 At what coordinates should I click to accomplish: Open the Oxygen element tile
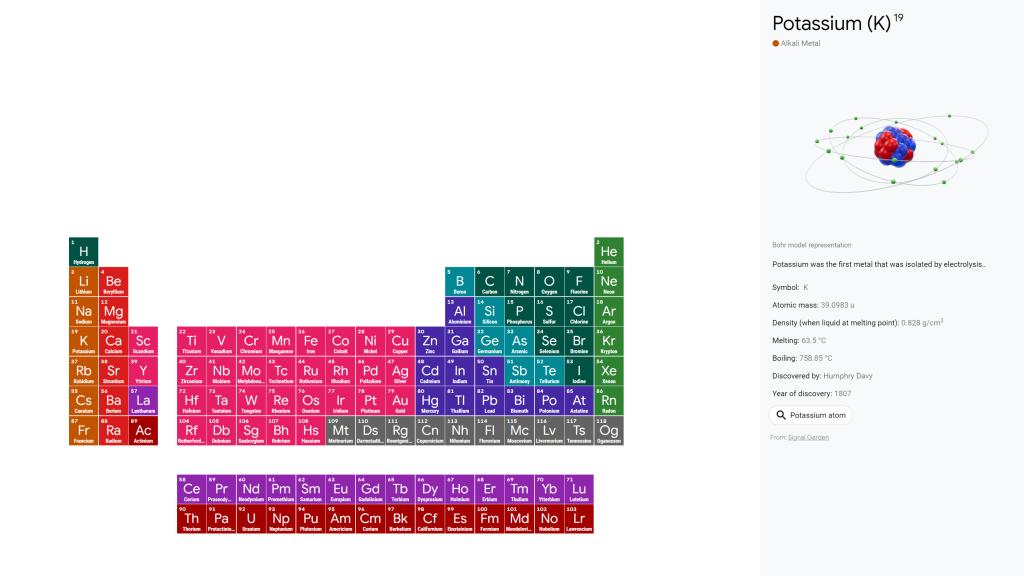pos(549,282)
